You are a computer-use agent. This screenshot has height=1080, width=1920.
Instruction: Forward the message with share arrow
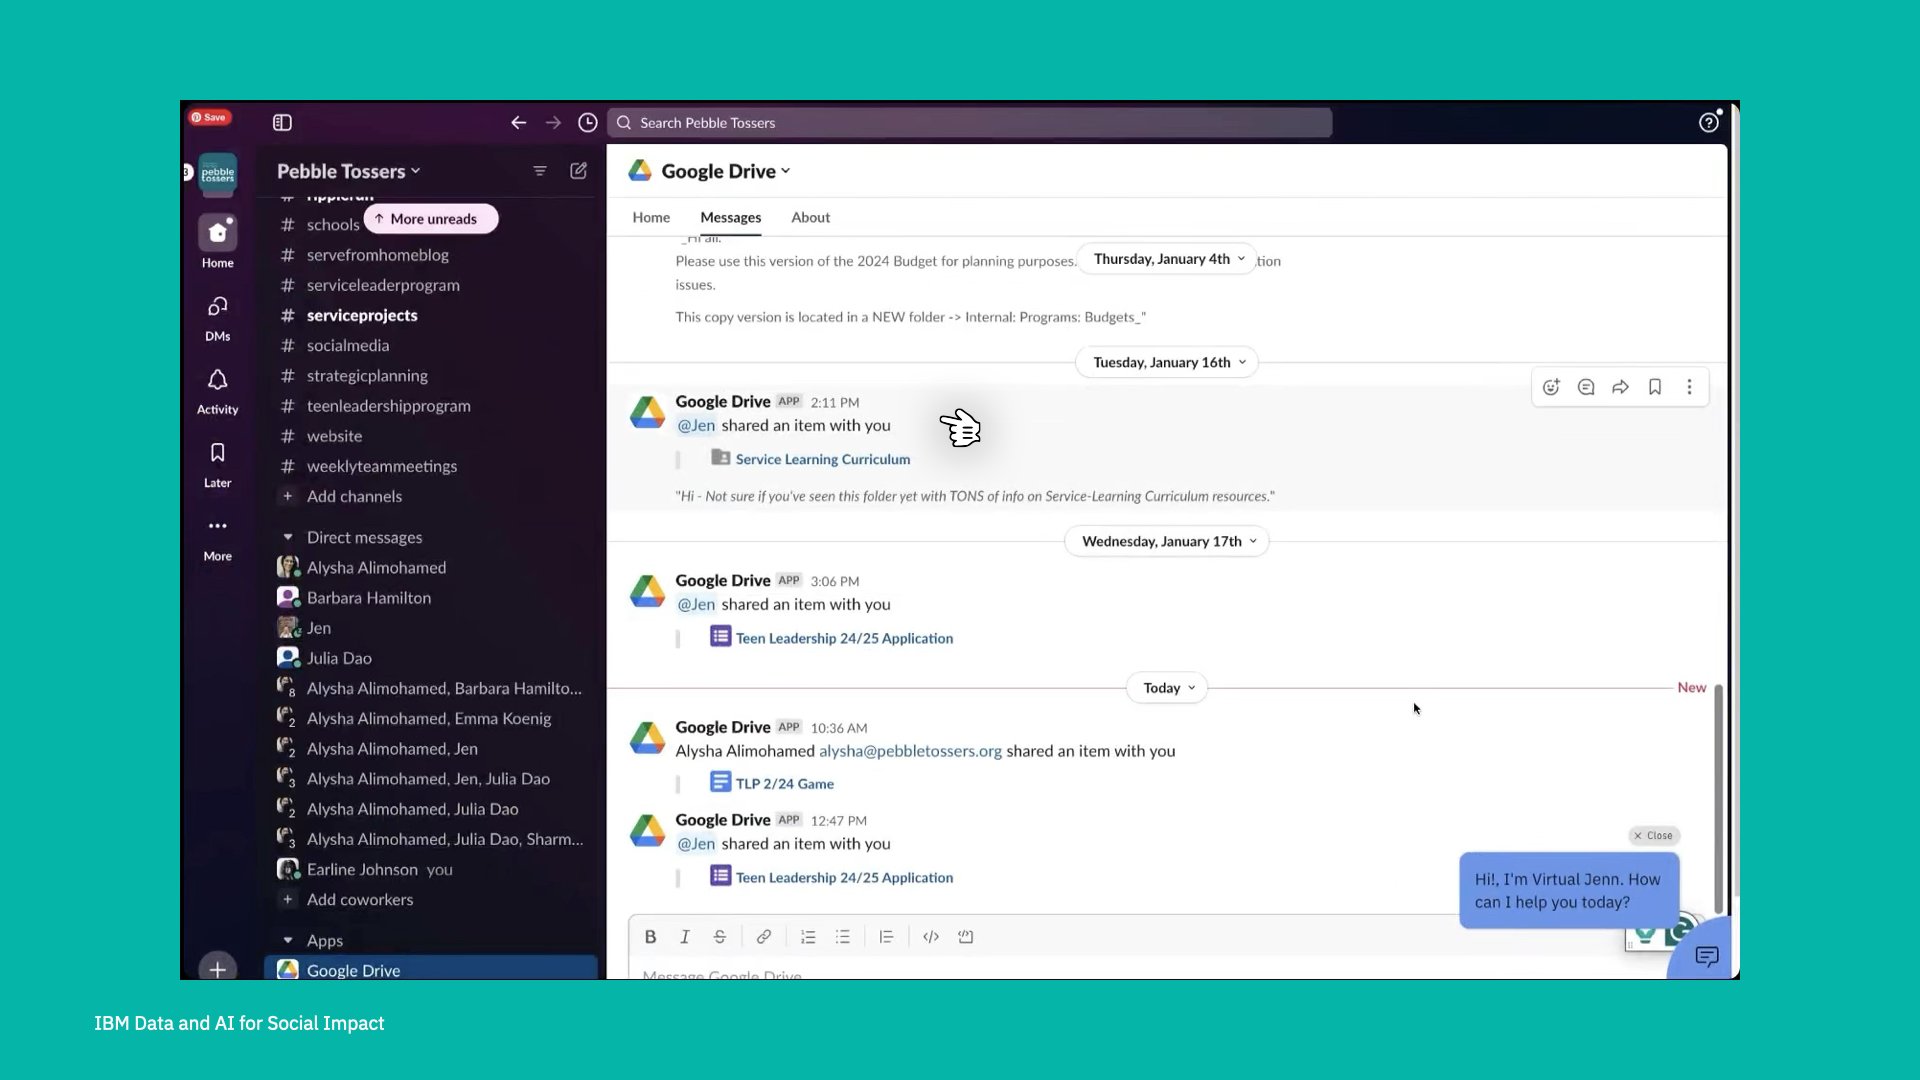click(1620, 387)
